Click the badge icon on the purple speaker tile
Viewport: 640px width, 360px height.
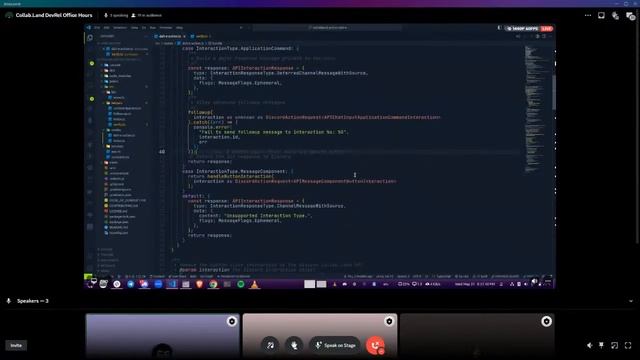point(232,321)
